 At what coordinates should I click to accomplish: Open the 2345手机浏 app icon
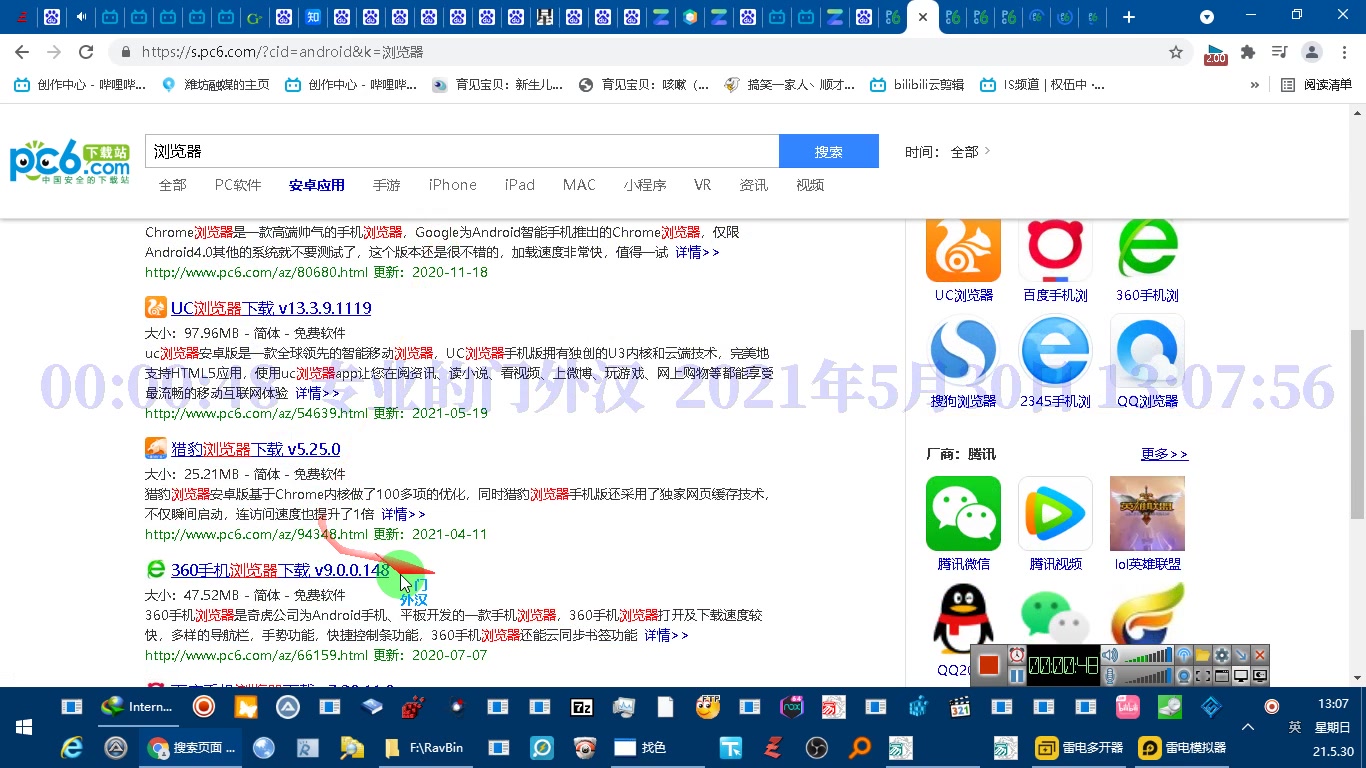[1055, 352]
